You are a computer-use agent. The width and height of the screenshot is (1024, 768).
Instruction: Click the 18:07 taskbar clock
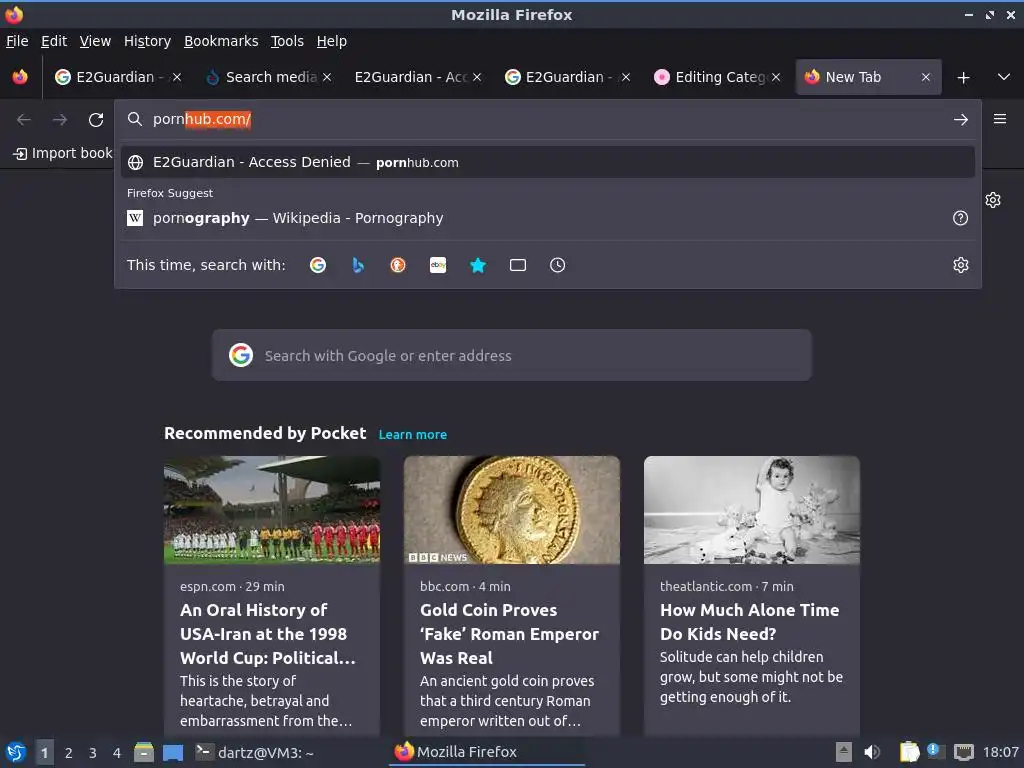(1001, 752)
